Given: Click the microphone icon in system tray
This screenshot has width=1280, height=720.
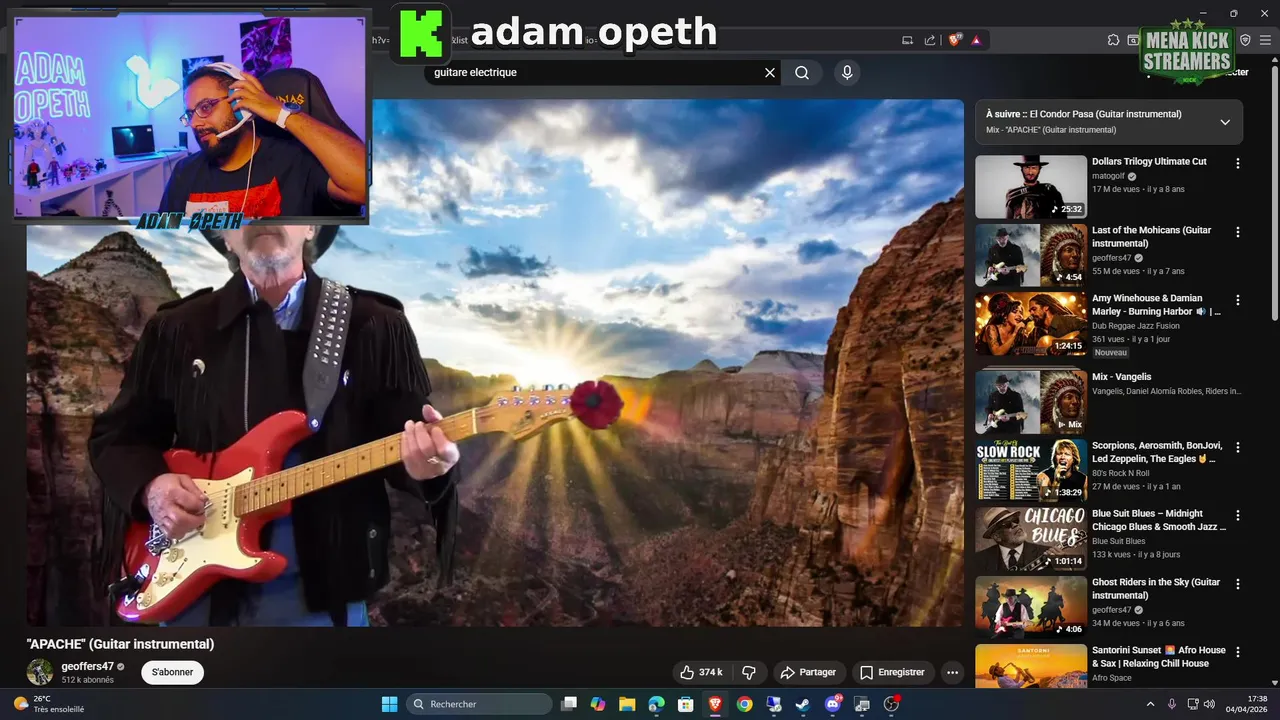Looking at the screenshot, I should 1172,704.
